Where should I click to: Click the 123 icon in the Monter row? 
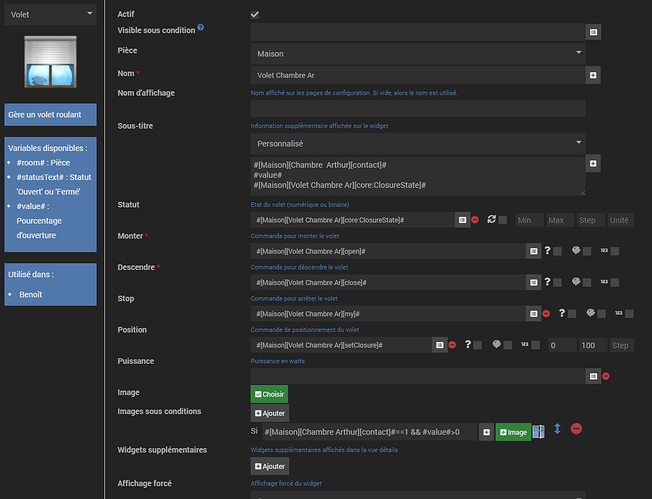click(x=604, y=250)
